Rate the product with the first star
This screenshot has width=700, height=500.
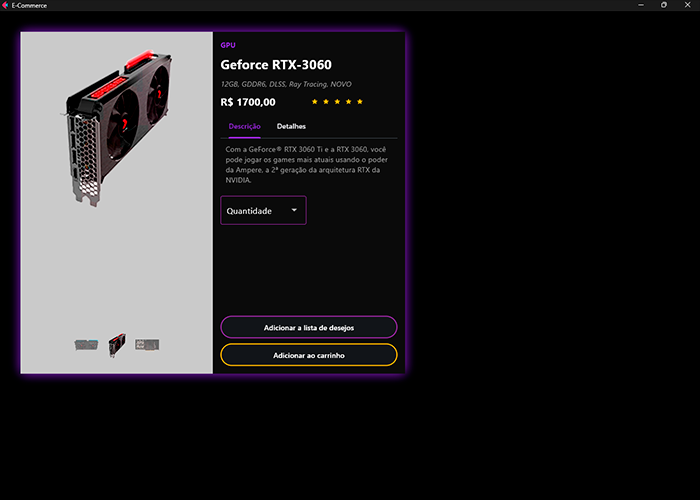314,102
